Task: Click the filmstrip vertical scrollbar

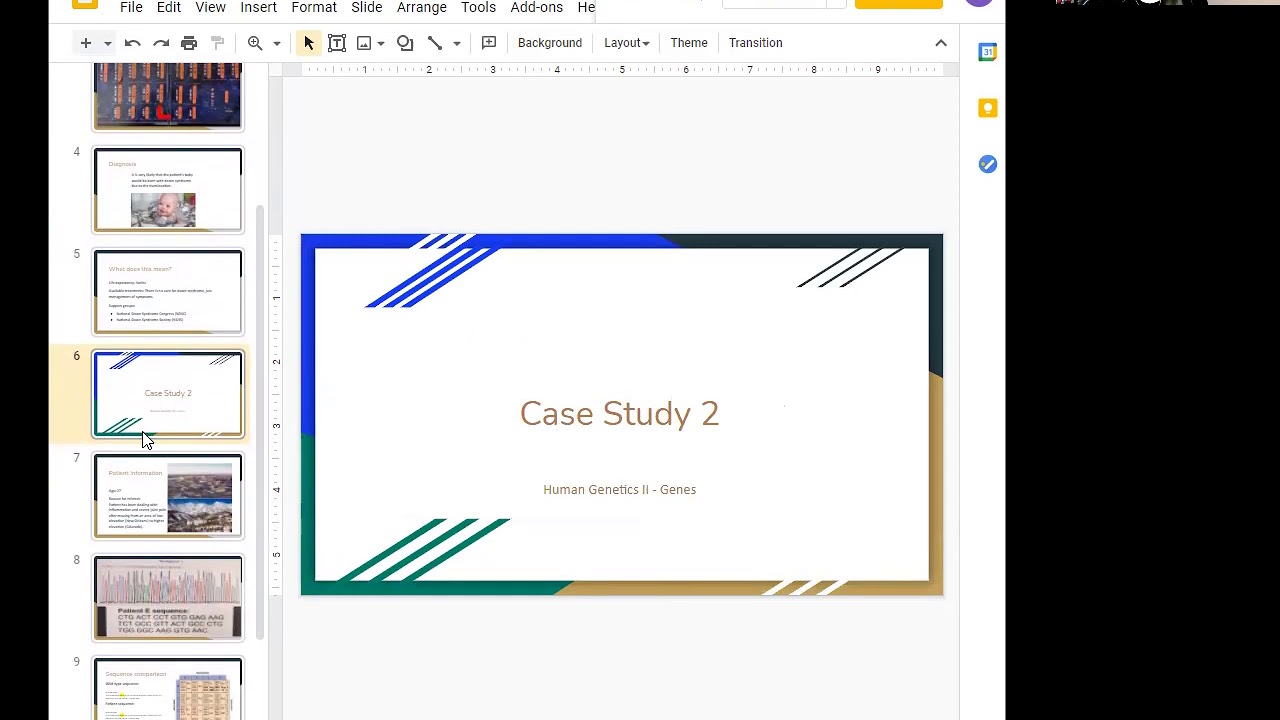Action: tap(261, 420)
